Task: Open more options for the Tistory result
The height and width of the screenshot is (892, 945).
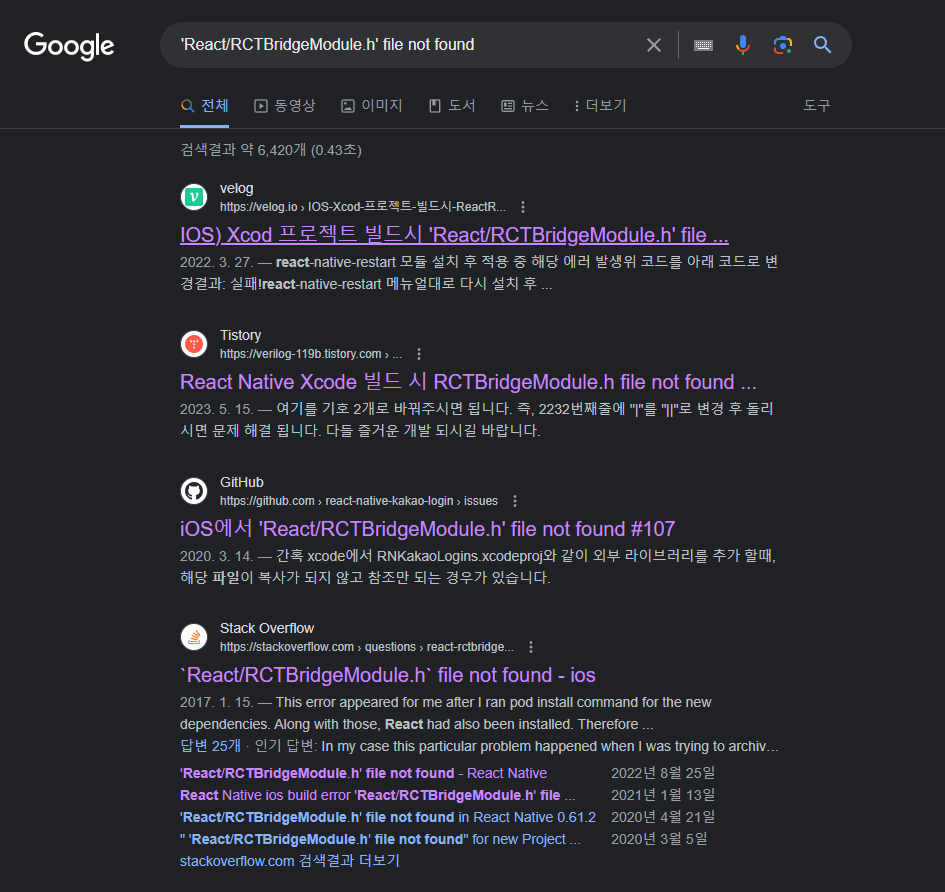Action: (419, 354)
